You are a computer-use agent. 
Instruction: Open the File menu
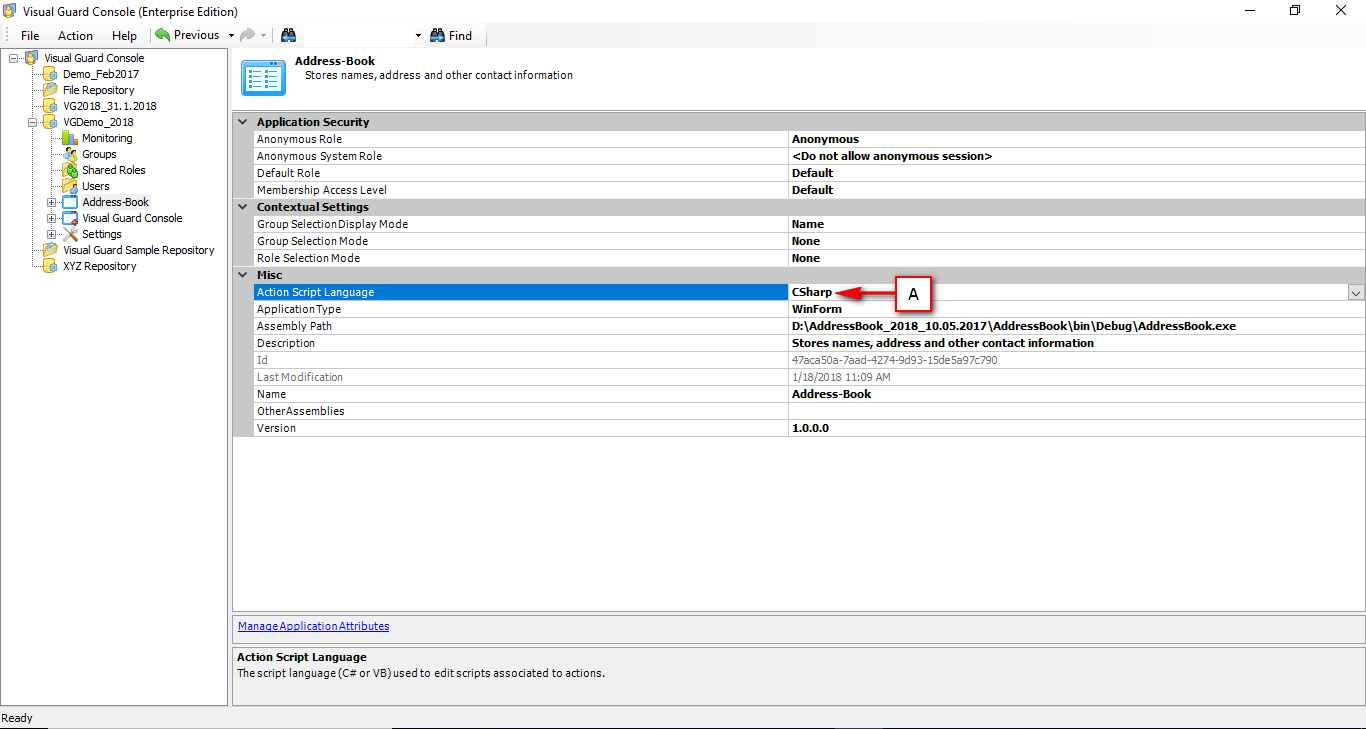tap(30, 35)
